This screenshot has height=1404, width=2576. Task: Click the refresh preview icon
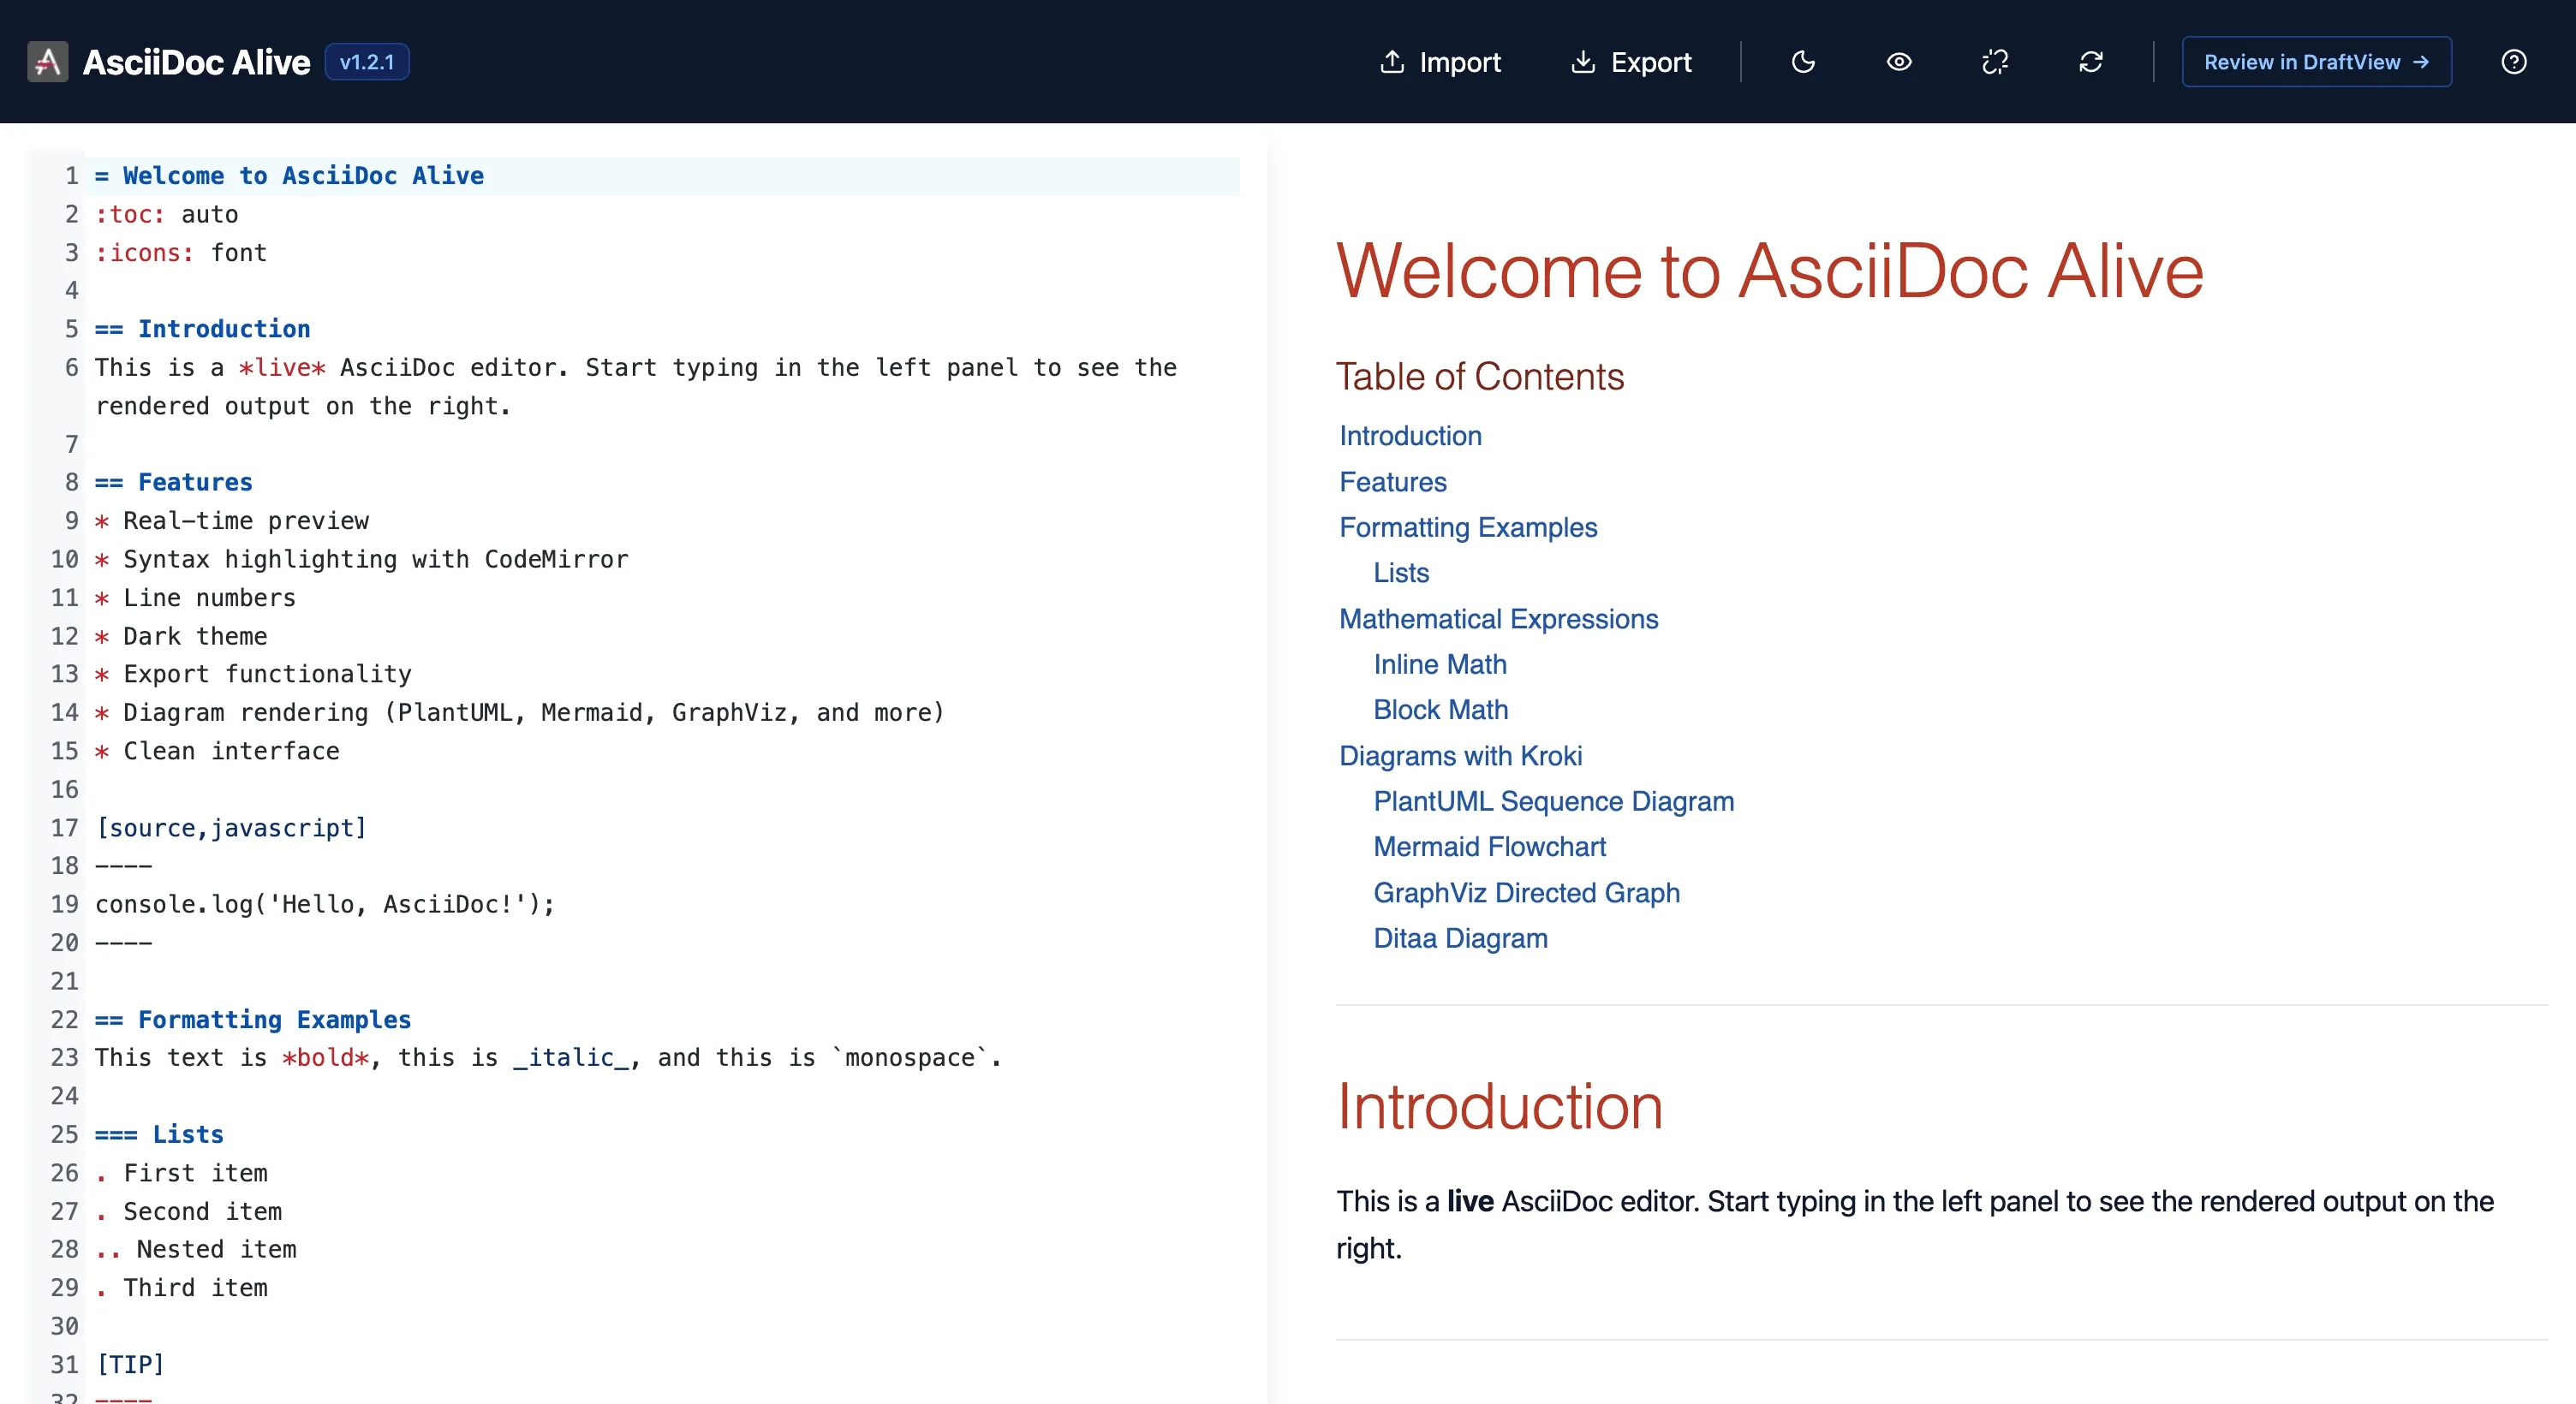pyautogui.click(x=2091, y=62)
